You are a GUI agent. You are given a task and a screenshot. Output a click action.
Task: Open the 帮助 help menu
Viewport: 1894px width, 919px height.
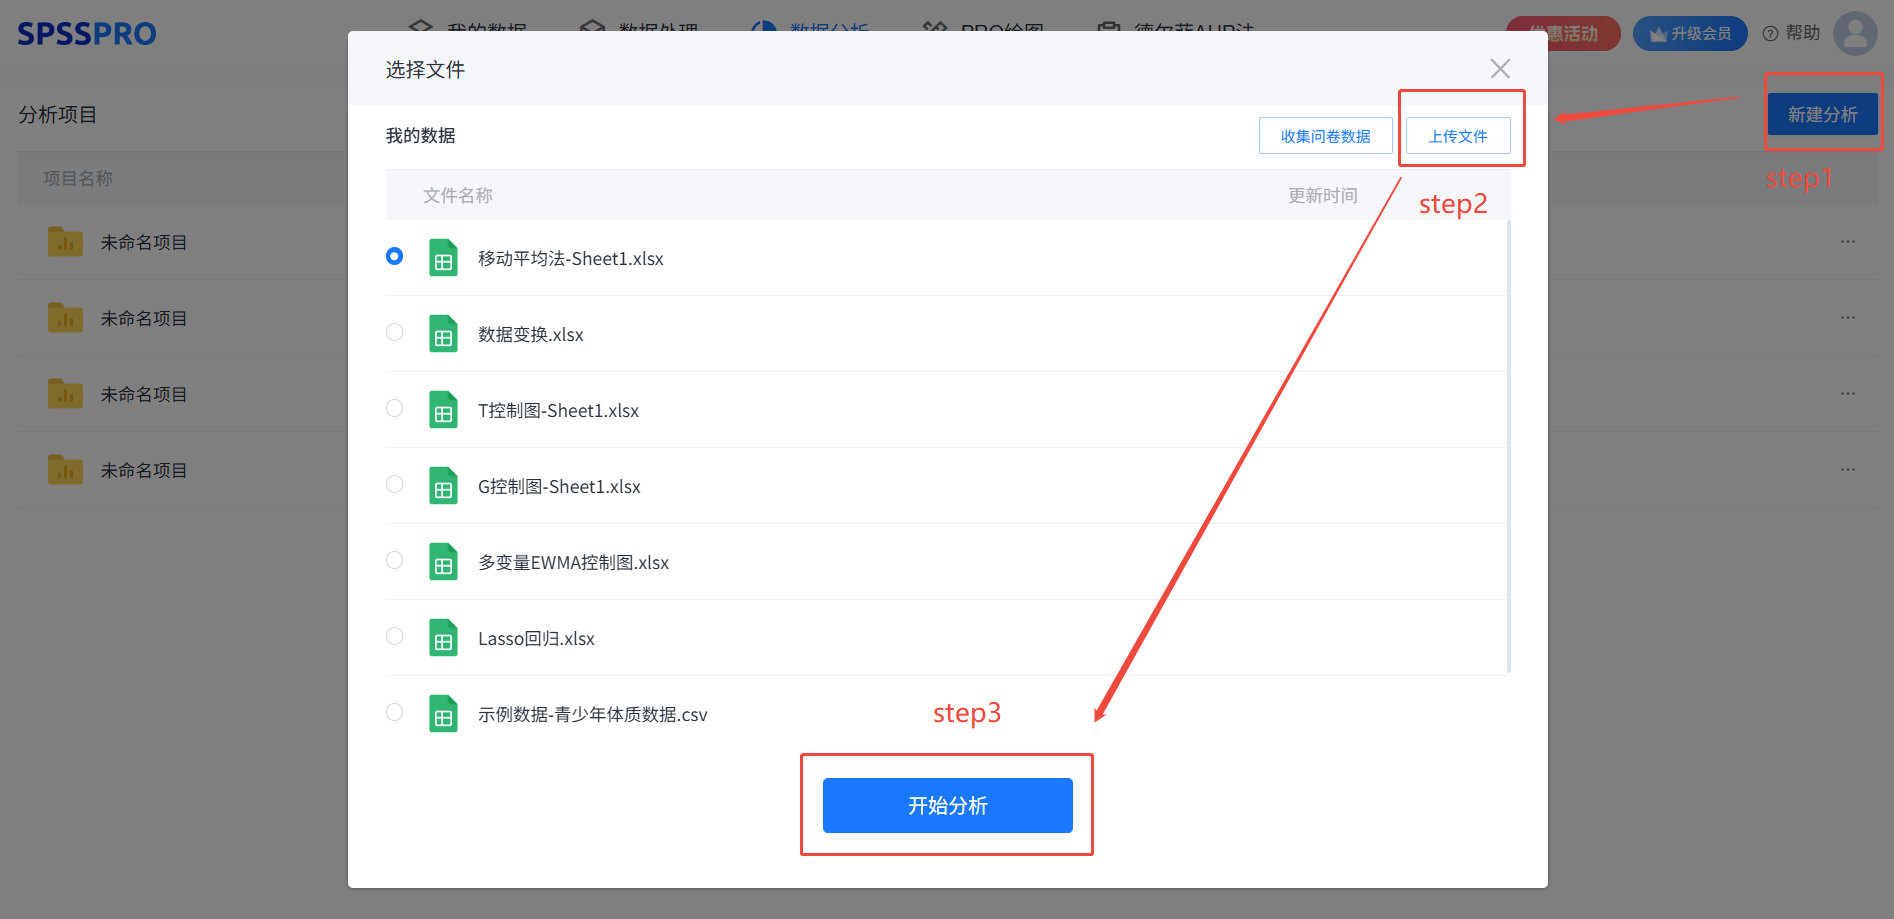click(x=1792, y=33)
